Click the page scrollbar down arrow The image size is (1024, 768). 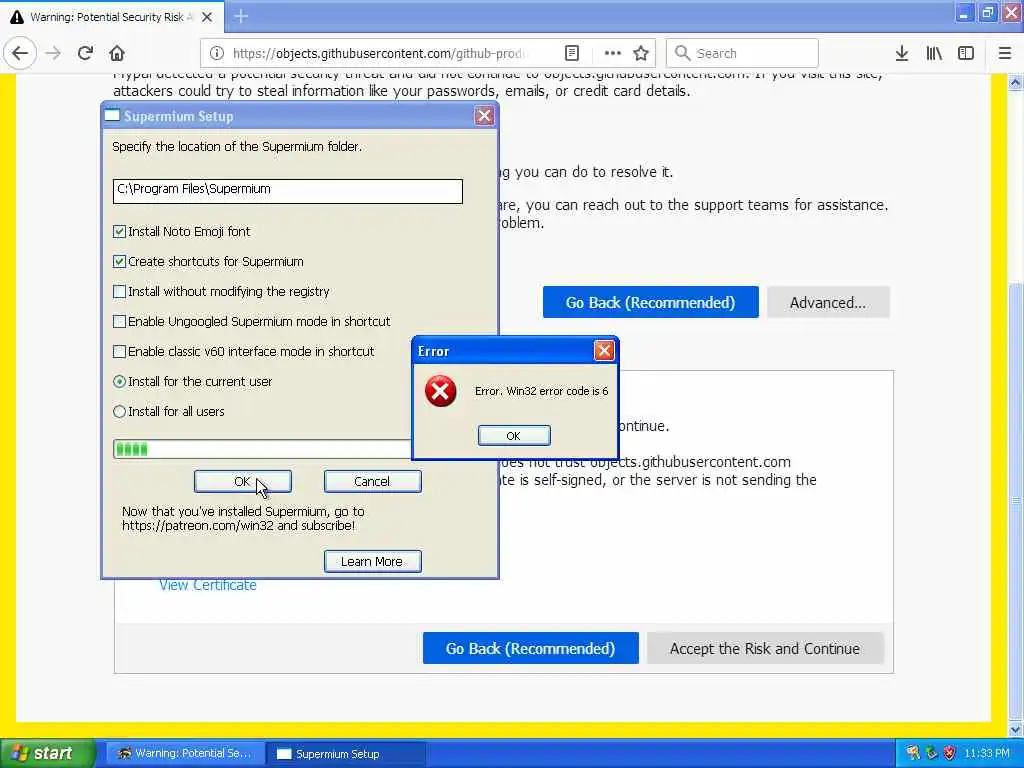1015,728
